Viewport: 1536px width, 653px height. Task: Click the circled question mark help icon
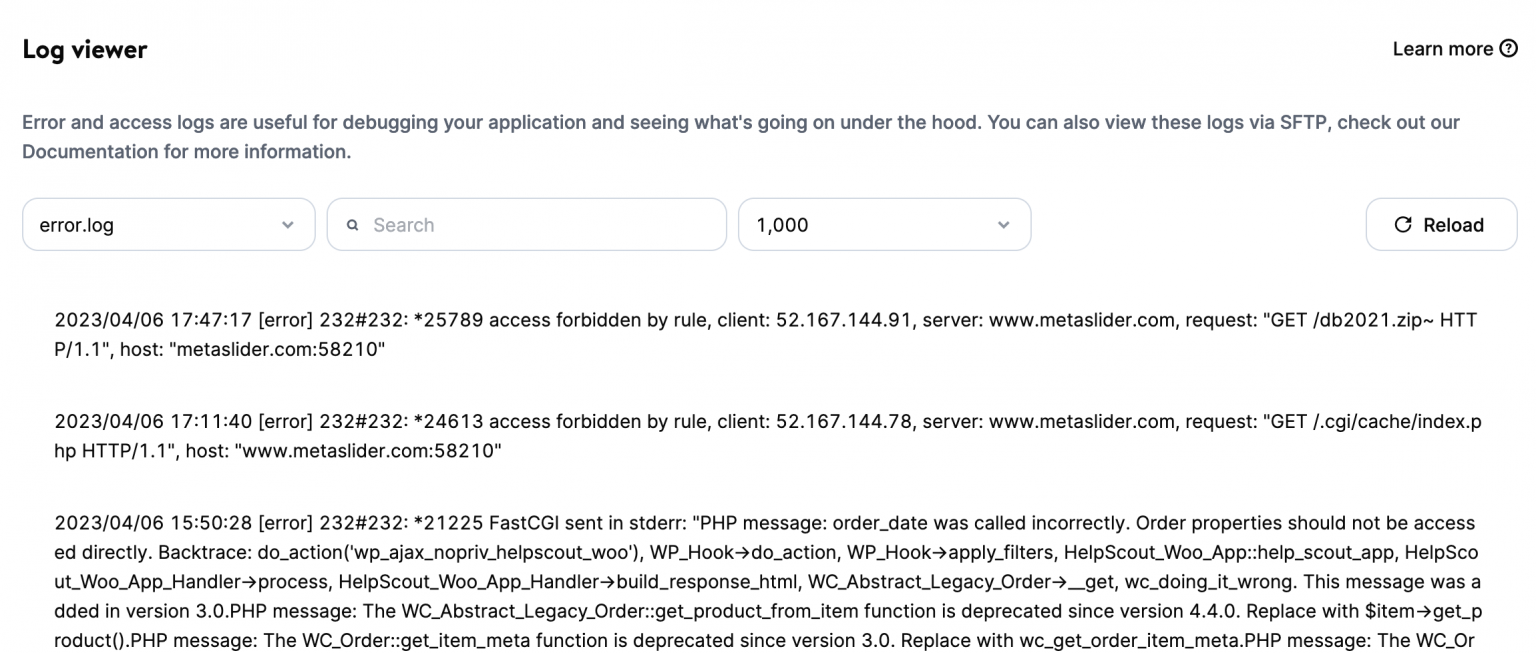[x=1508, y=48]
